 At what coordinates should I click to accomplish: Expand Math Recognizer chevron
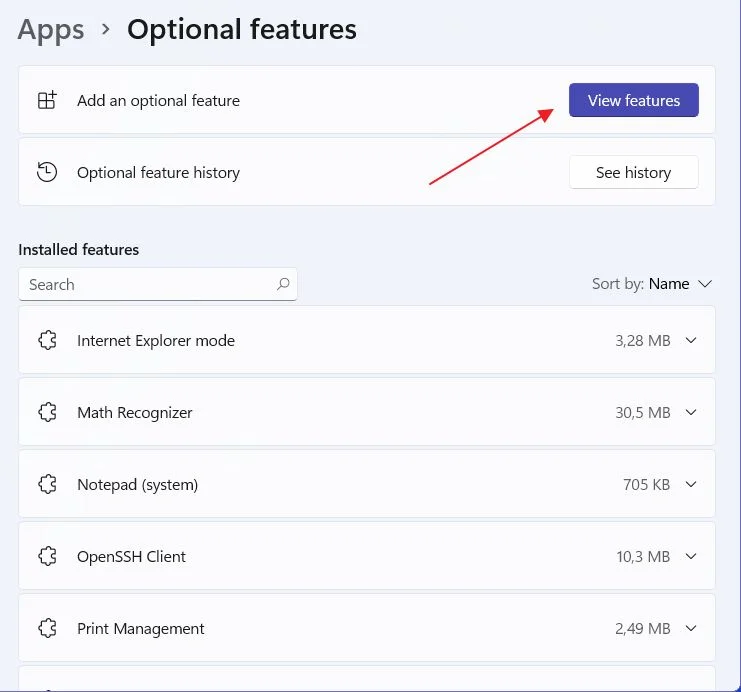coord(691,412)
